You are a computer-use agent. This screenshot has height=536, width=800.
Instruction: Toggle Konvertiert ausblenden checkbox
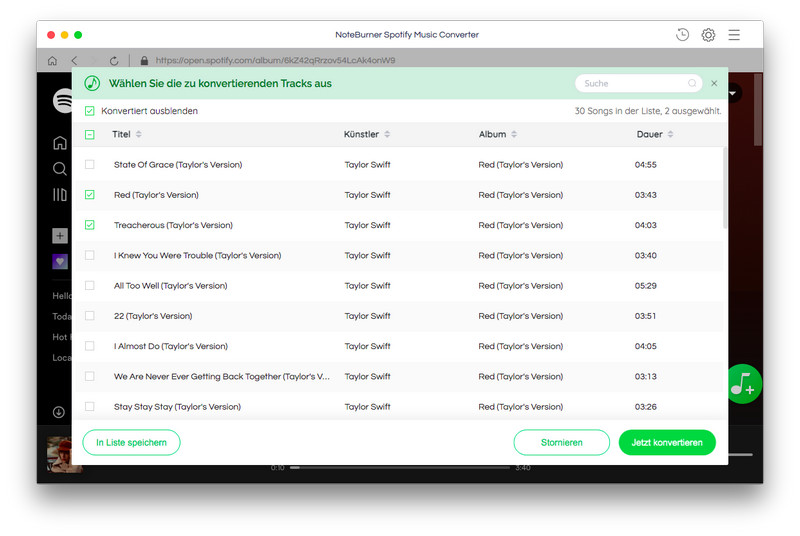90,111
